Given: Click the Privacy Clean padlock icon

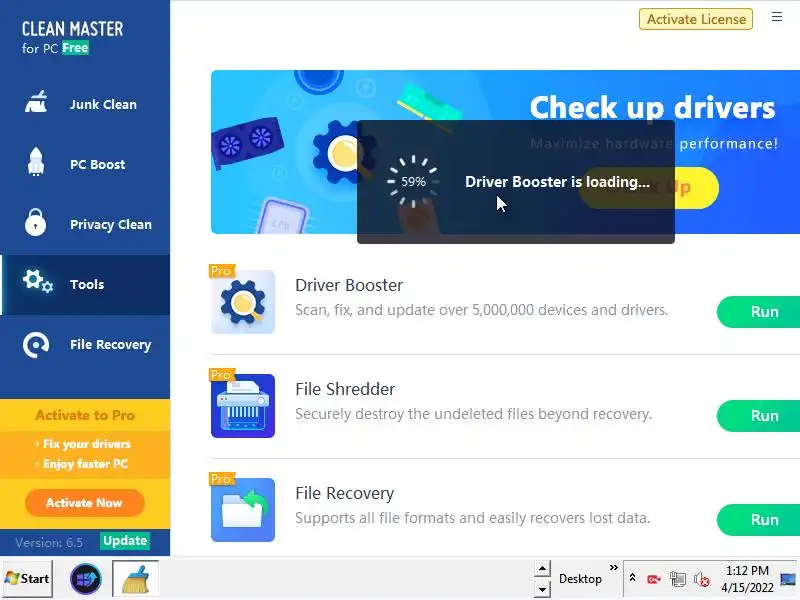Looking at the screenshot, I should click(35, 222).
